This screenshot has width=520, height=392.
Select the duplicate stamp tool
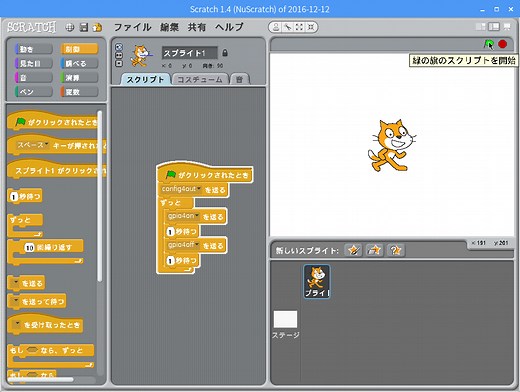point(276,27)
